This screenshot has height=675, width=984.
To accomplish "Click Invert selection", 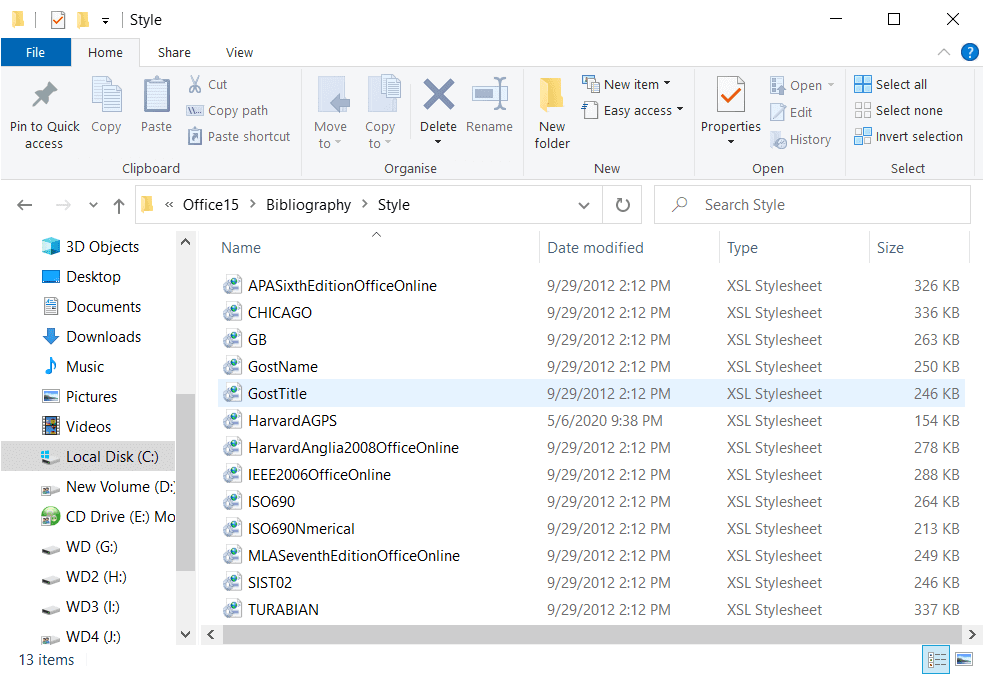I will [x=908, y=136].
